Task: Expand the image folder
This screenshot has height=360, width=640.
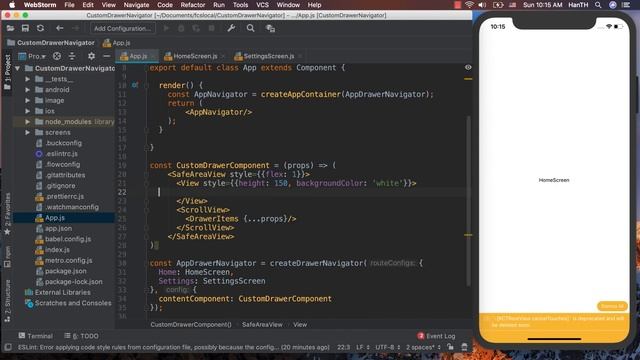Action: click(27, 100)
